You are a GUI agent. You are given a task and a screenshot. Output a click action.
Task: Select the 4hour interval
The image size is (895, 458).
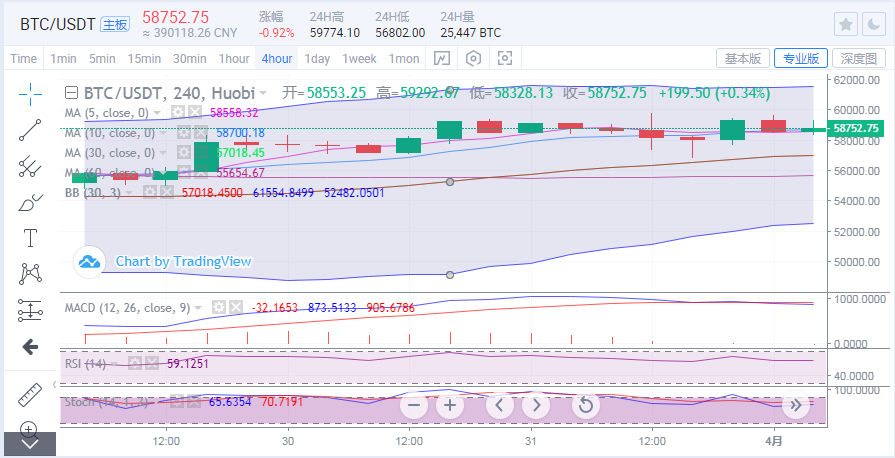click(277, 58)
